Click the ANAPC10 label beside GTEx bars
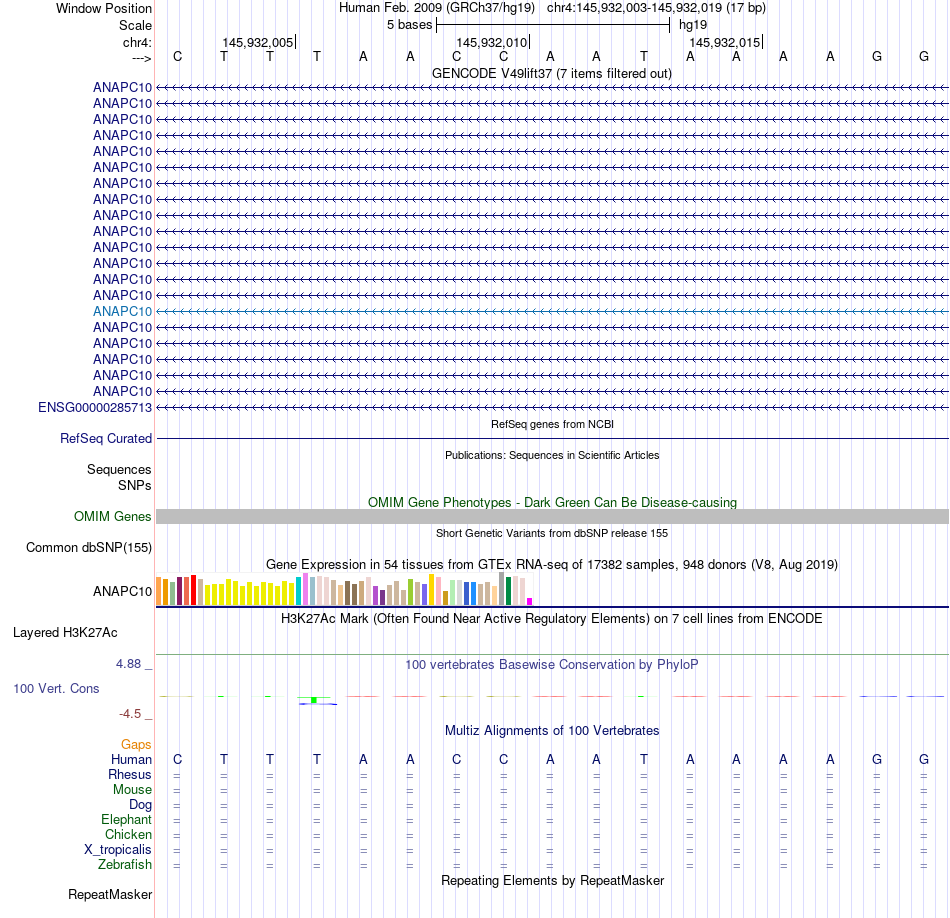This screenshot has height=918, width=950. coord(122,591)
